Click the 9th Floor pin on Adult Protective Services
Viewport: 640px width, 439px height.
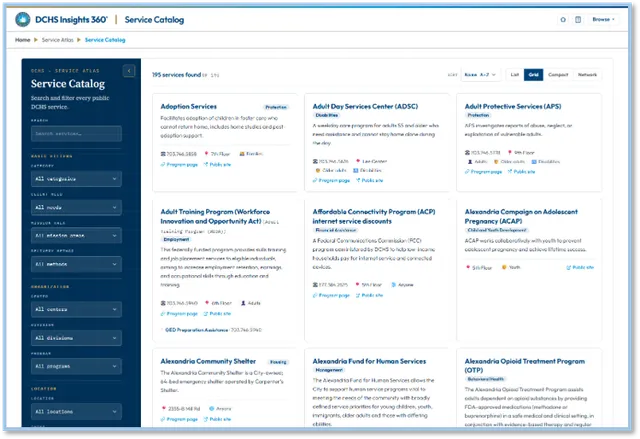tap(510, 153)
